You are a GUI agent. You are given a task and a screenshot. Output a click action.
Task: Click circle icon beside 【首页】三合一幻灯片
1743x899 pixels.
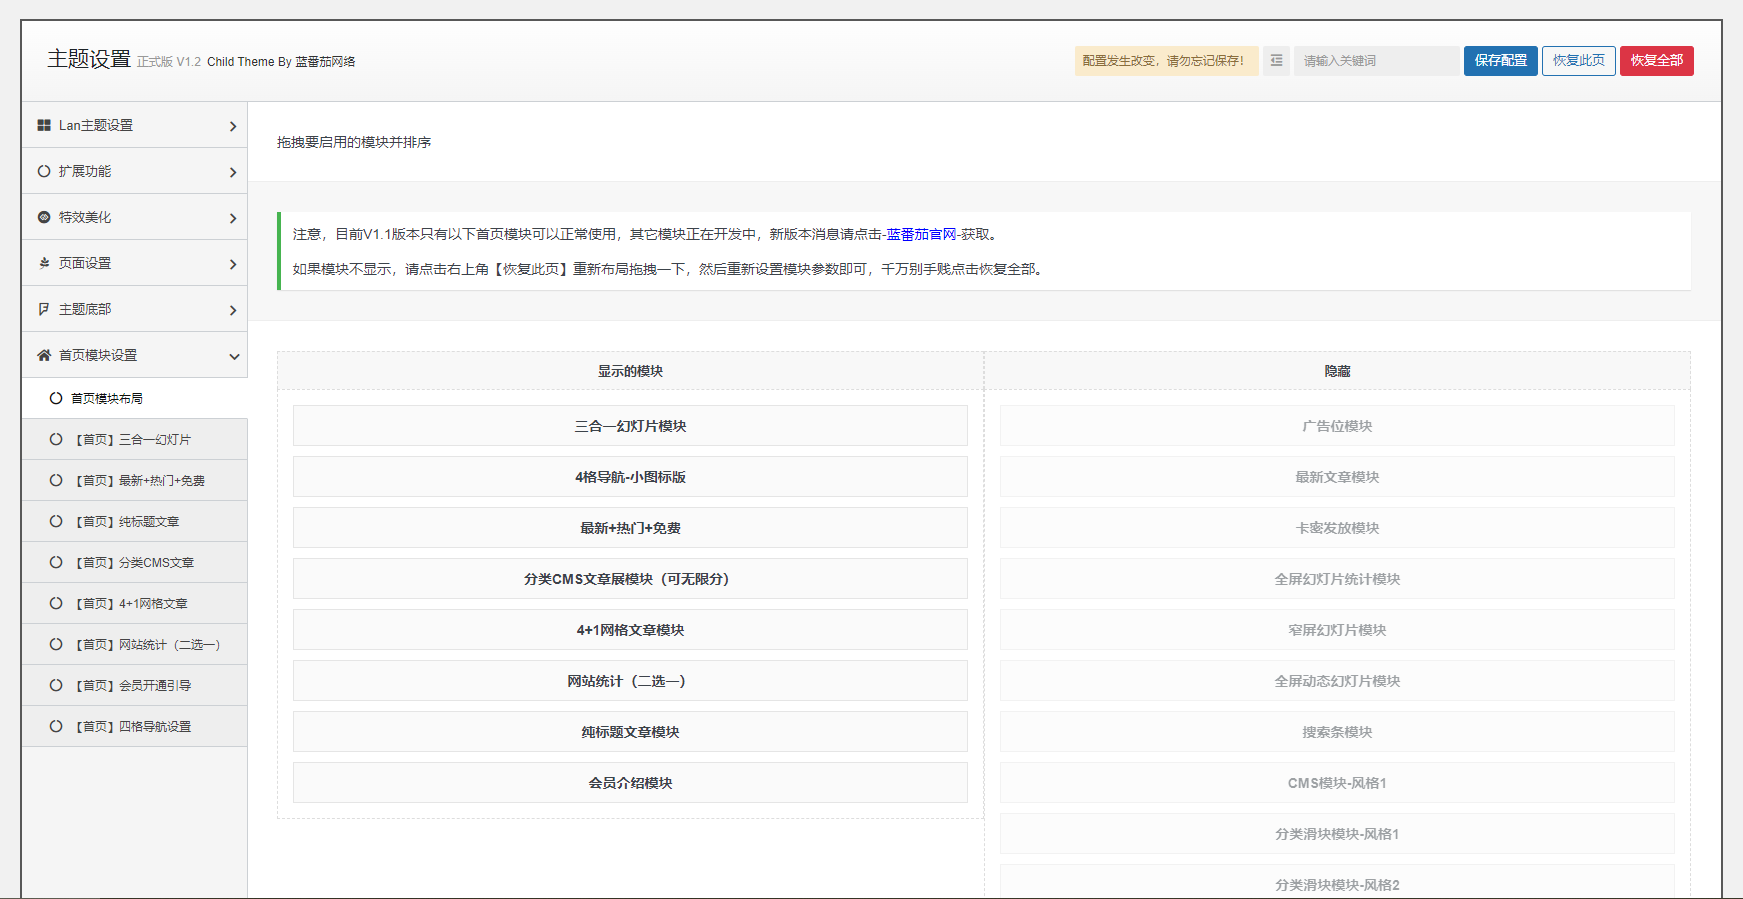[56, 439]
